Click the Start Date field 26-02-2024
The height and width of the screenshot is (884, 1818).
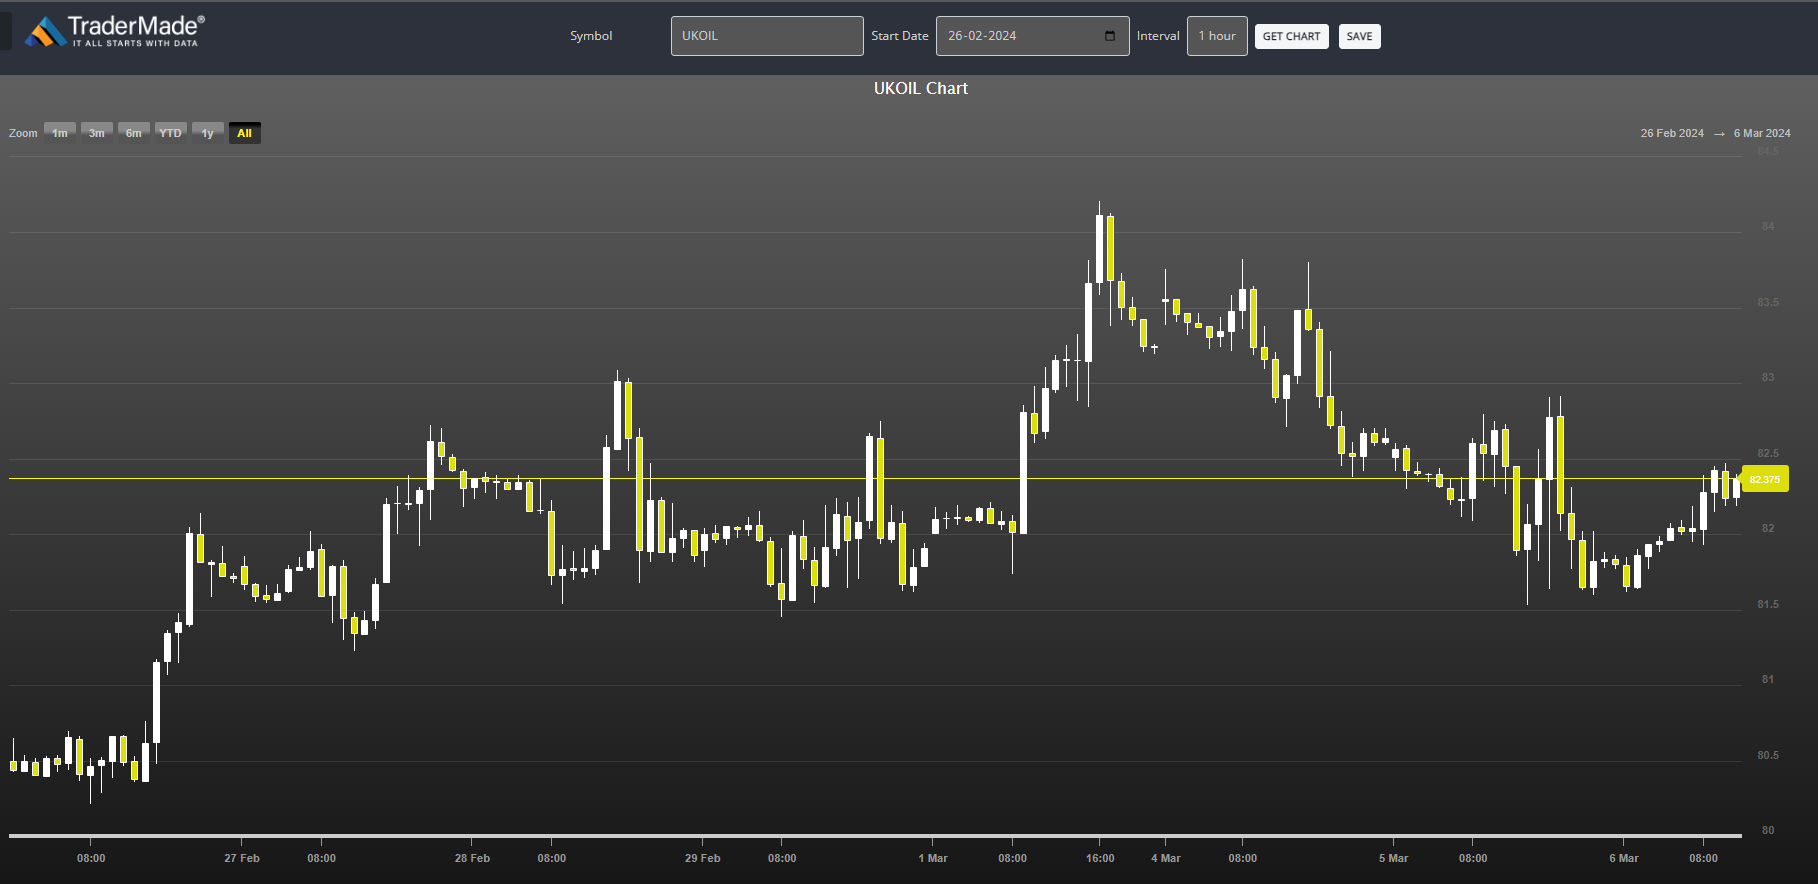coord(1032,36)
